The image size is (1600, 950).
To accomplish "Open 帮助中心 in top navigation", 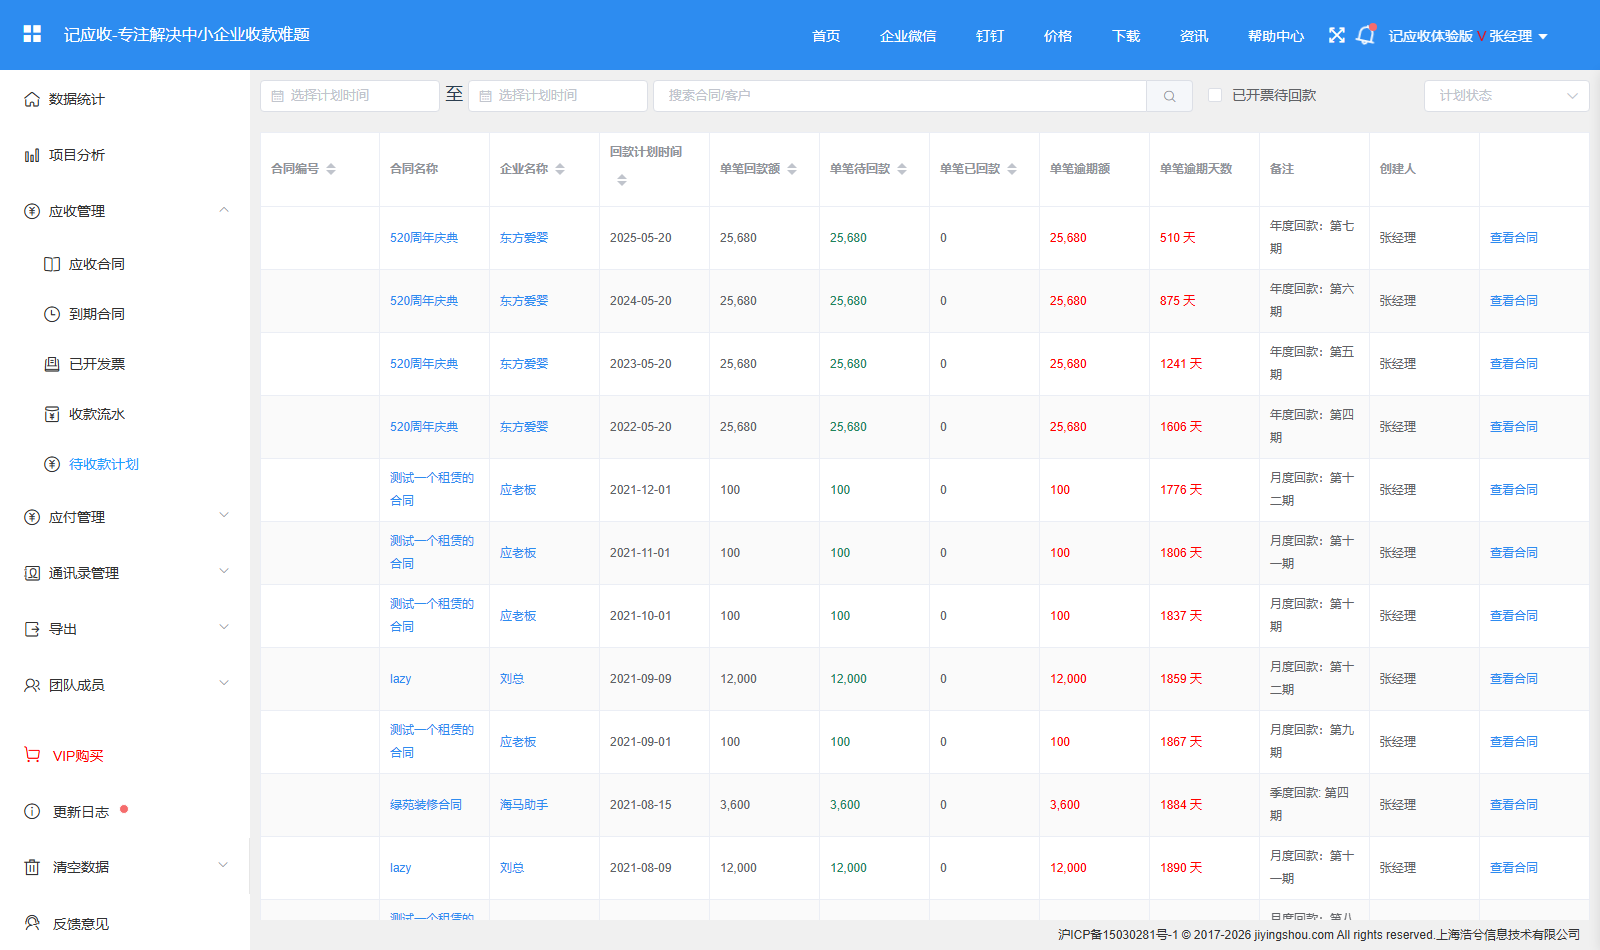I will pyautogui.click(x=1276, y=36).
